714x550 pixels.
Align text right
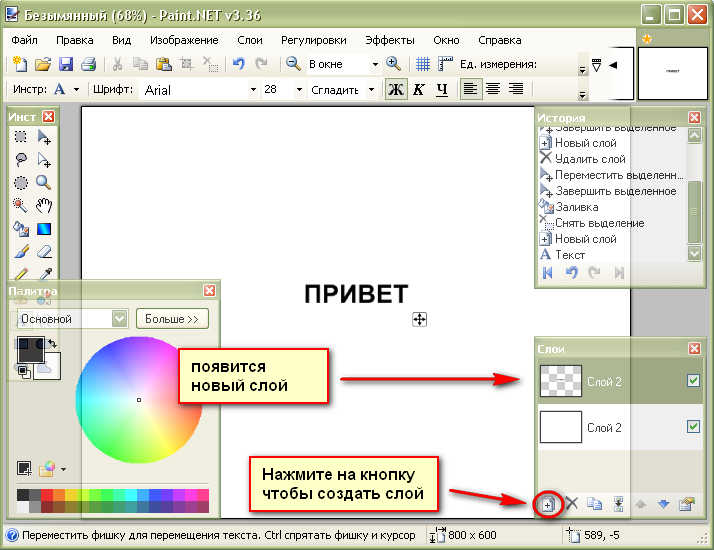[x=516, y=89]
